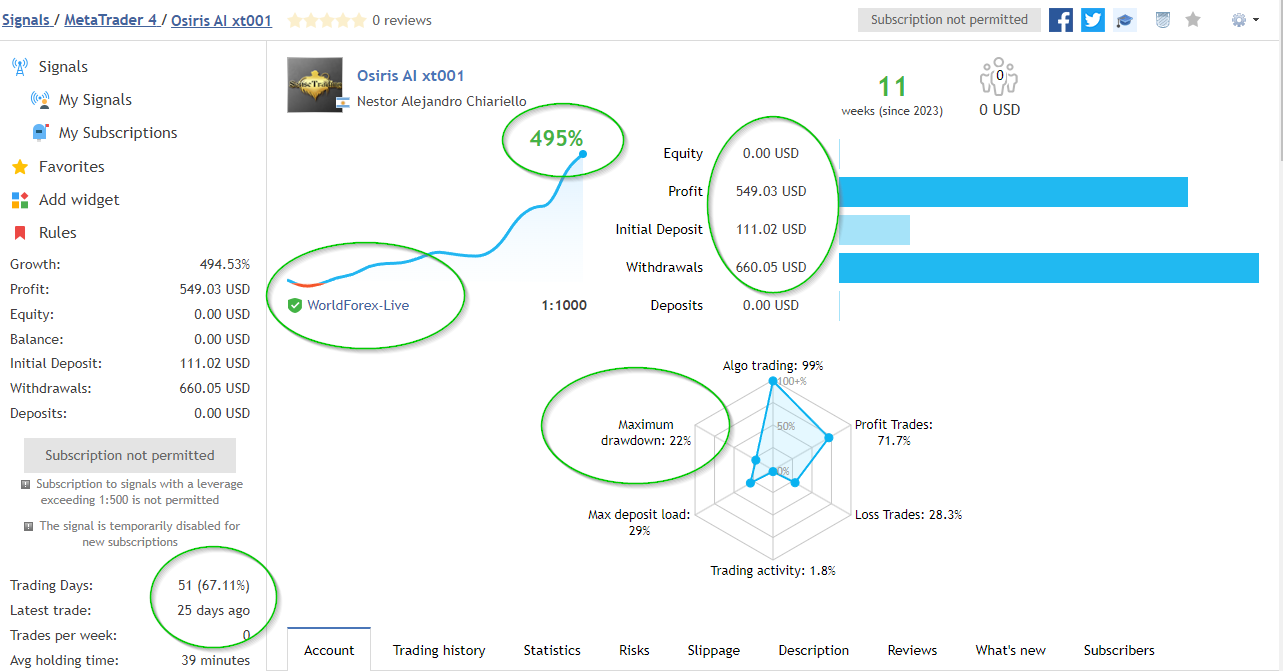This screenshot has height=671, width=1283.
Task: Click the Withdrawals bar in chart
Action: [x=1049, y=268]
